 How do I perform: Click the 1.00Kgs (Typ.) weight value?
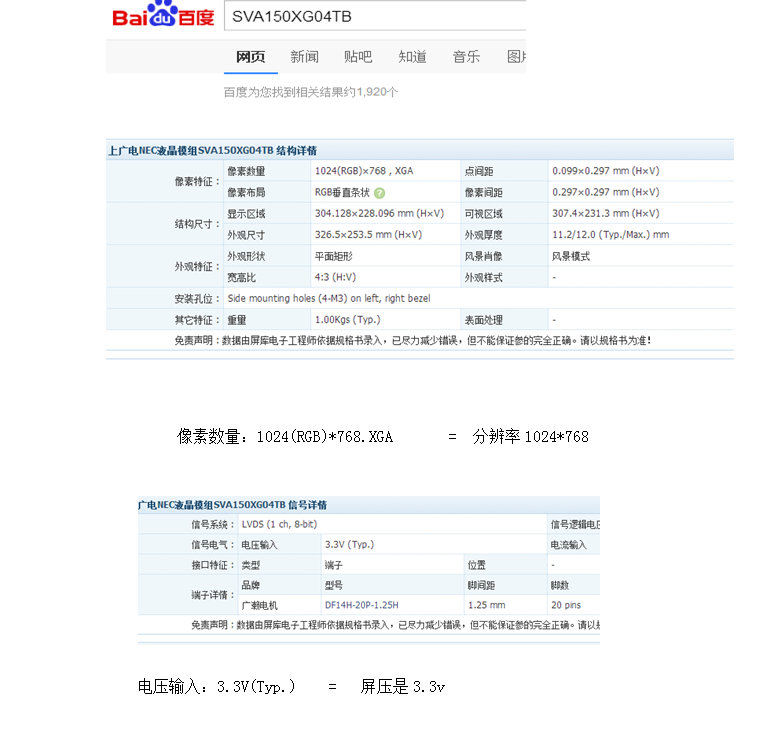tap(347, 320)
